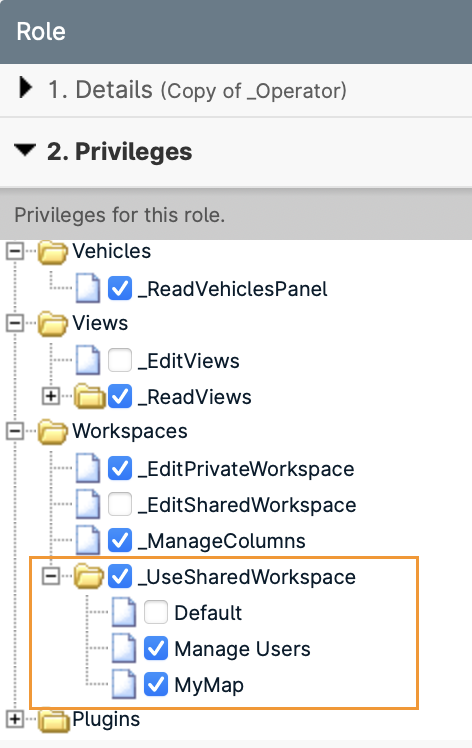Image resolution: width=472 pixels, height=748 pixels.
Task: Enable the _EditViews checkbox
Action: (x=120, y=360)
